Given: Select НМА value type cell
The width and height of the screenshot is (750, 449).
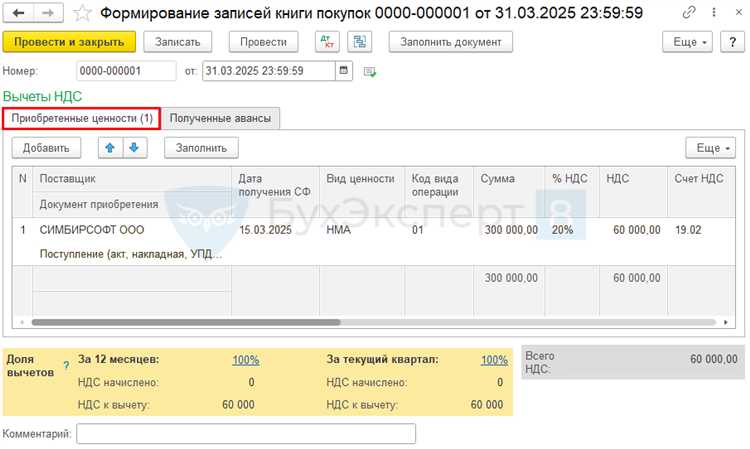Looking at the screenshot, I should (362, 230).
